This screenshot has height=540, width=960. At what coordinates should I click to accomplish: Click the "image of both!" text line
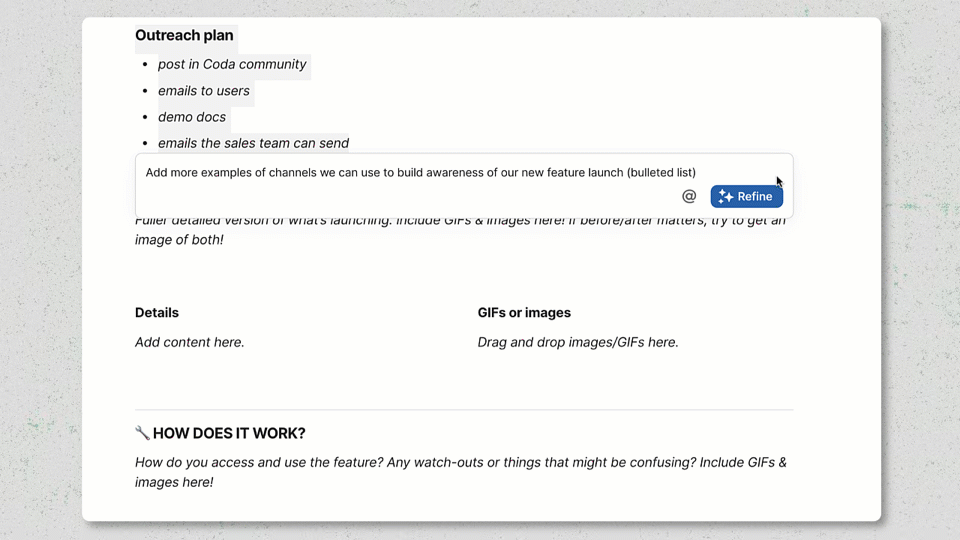179,240
